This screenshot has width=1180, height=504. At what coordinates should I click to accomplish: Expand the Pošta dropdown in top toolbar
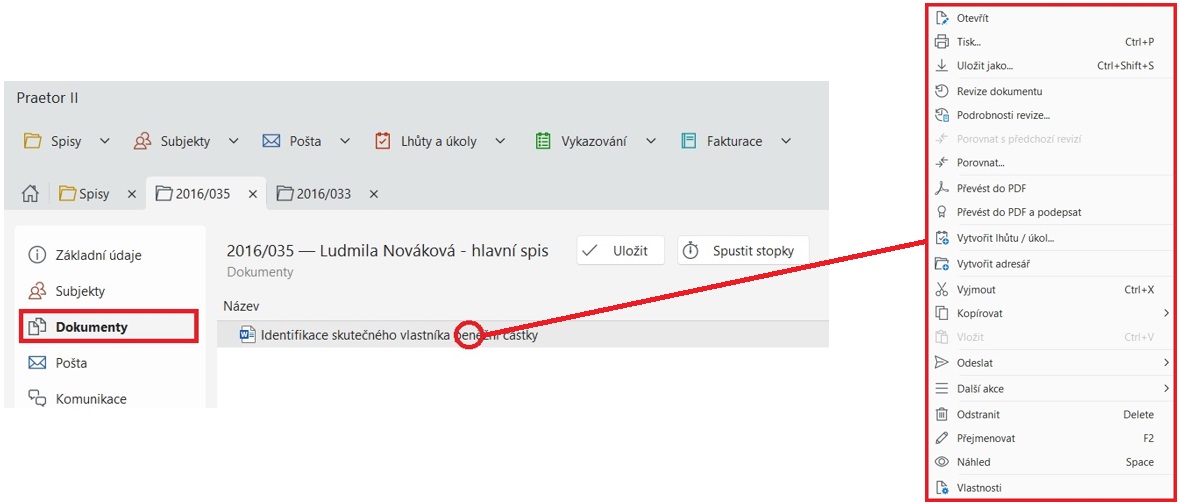[x=345, y=141]
